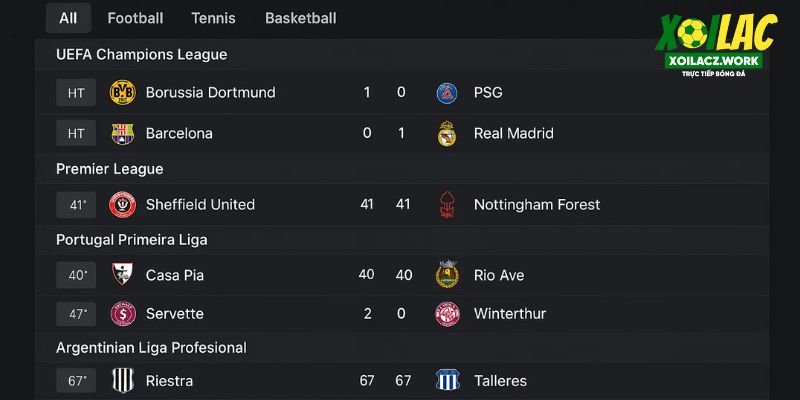Select the Servette club badge
This screenshot has width=800, height=400.
tap(122, 314)
